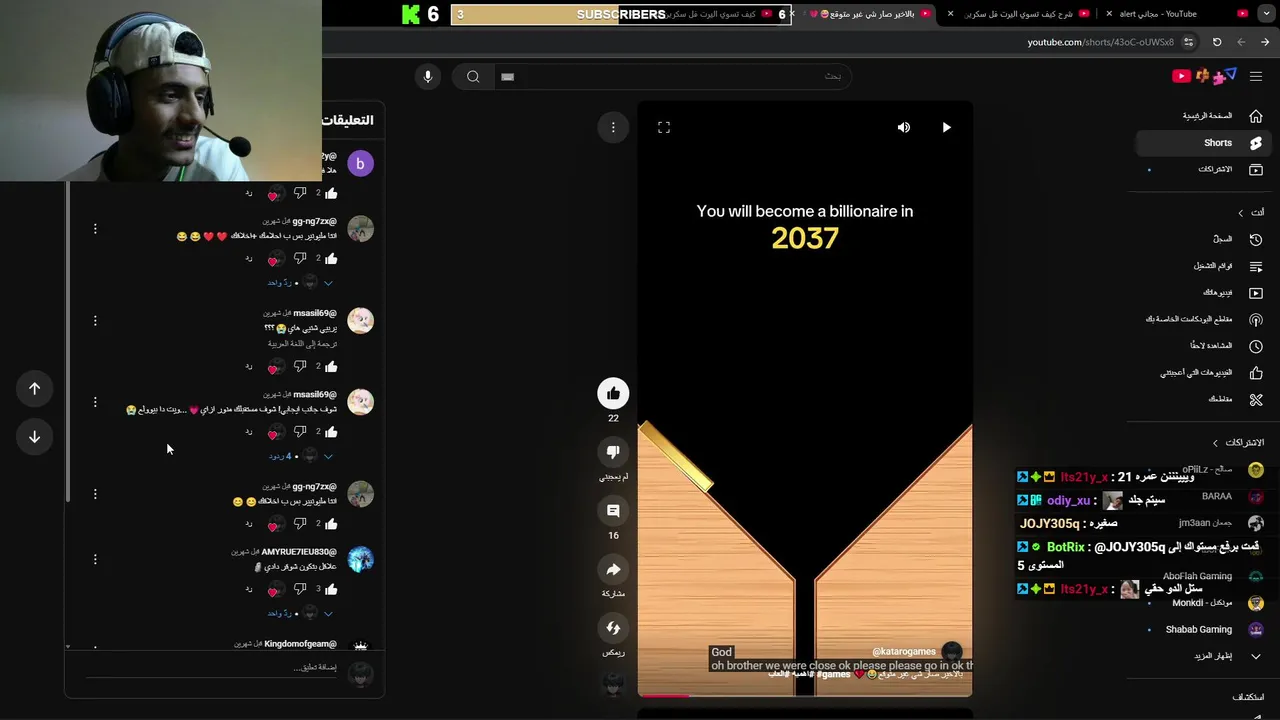Open site settings icon in address bar

pos(1188,42)
